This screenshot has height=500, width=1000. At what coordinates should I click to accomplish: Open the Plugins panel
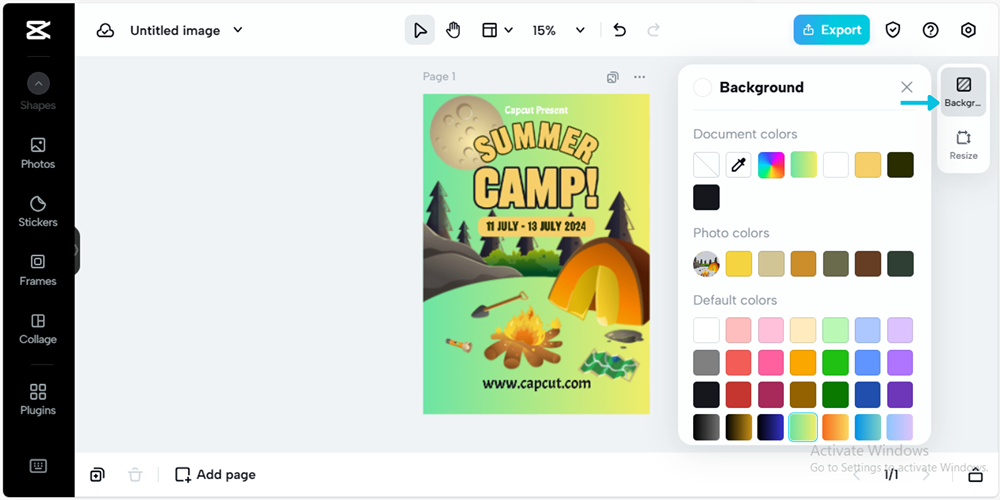38,399
